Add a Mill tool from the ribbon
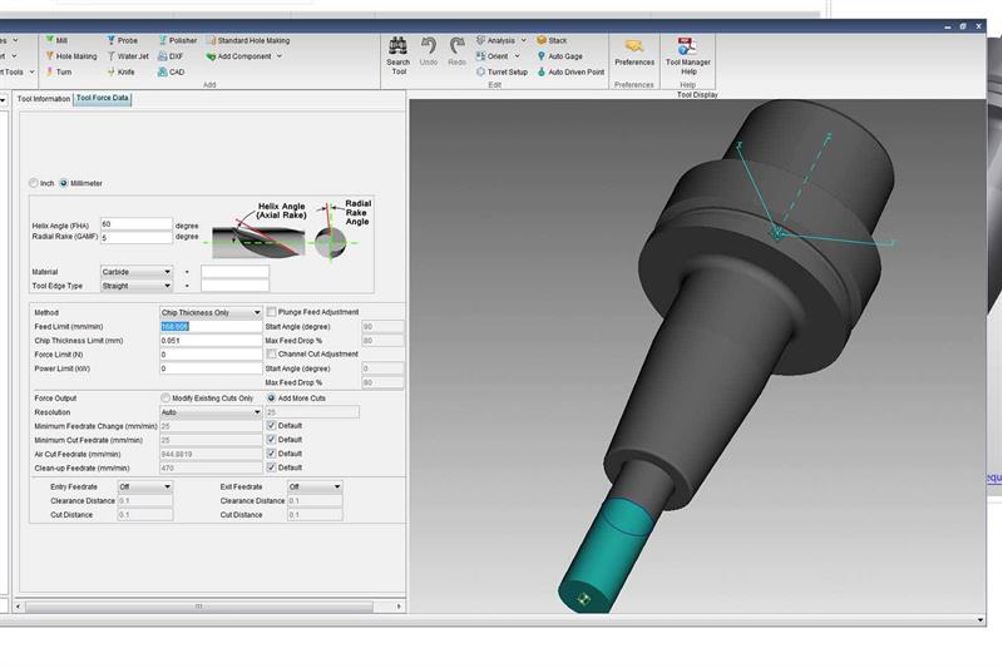 [x=56, y=40]
